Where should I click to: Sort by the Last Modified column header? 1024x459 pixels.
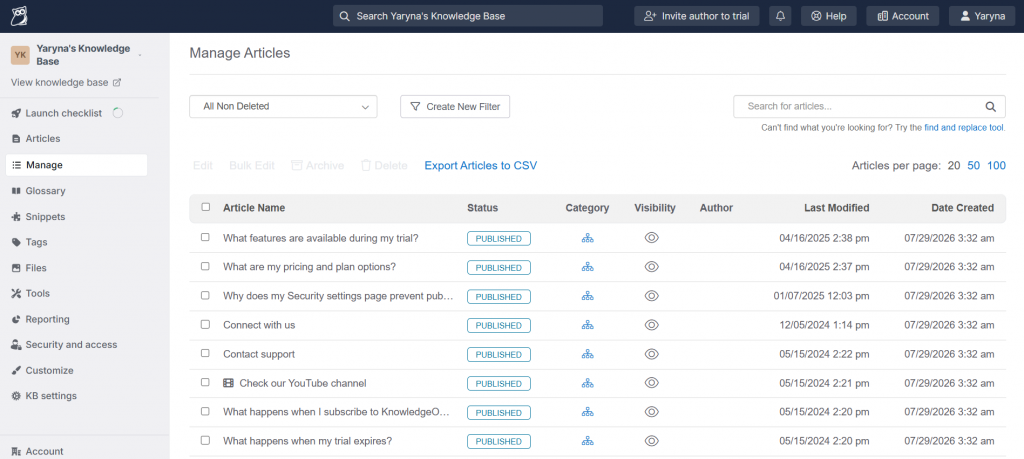pos(837,208)
